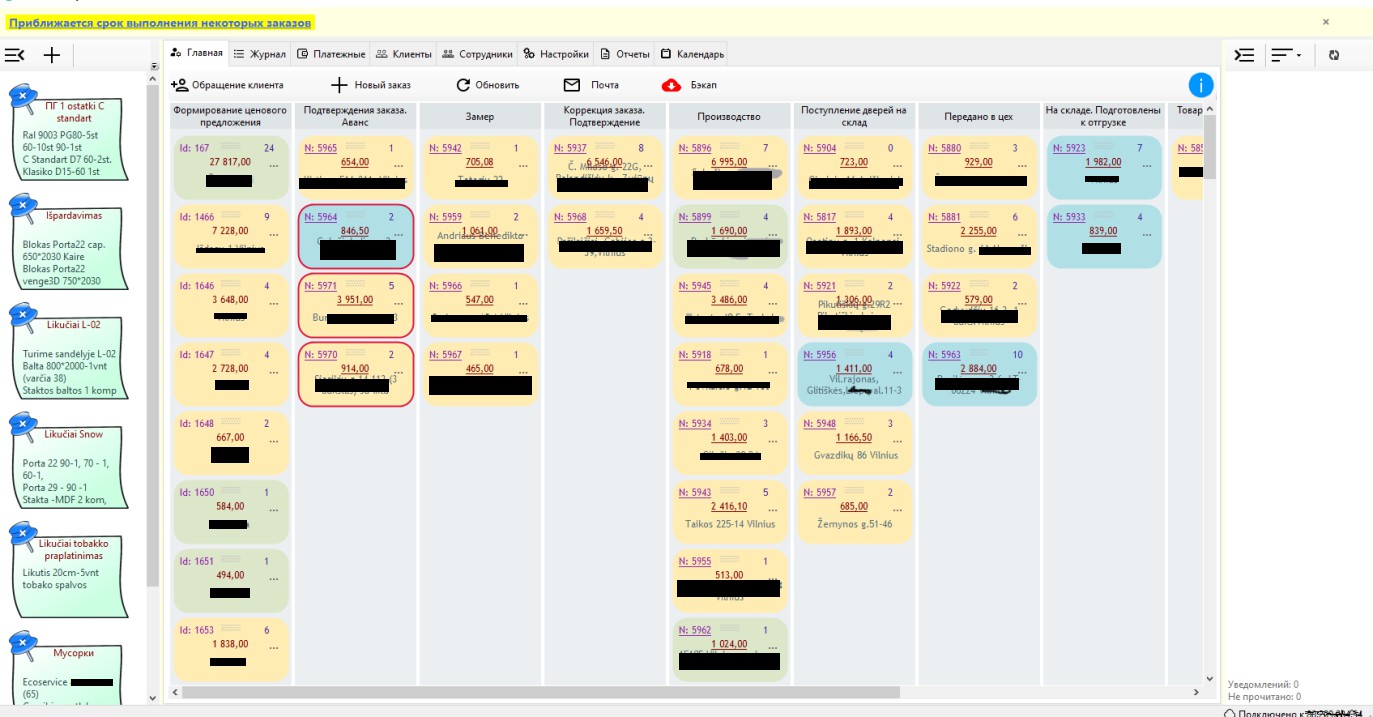Switch to the Отчеты tab
The width and height of the screenshot is (1373, 717).
(x=625, y=54)
